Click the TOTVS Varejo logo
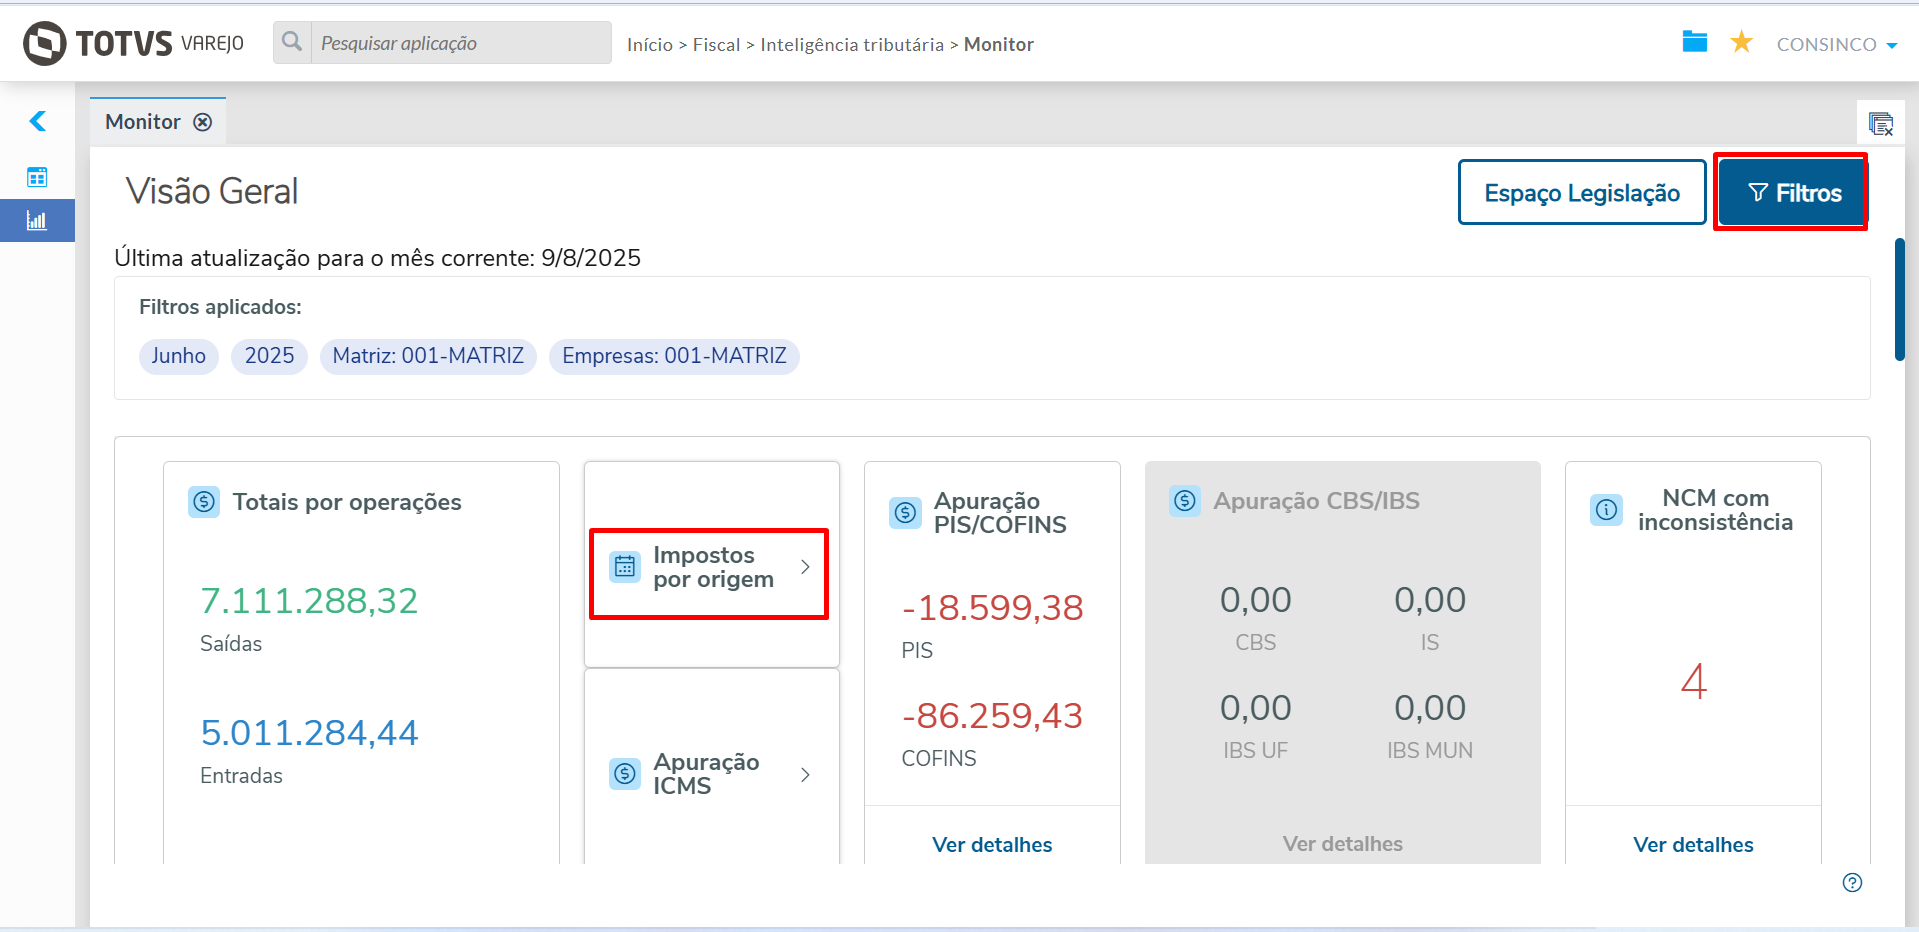This screenshot has height=932, width=1919. pos(133,43)
